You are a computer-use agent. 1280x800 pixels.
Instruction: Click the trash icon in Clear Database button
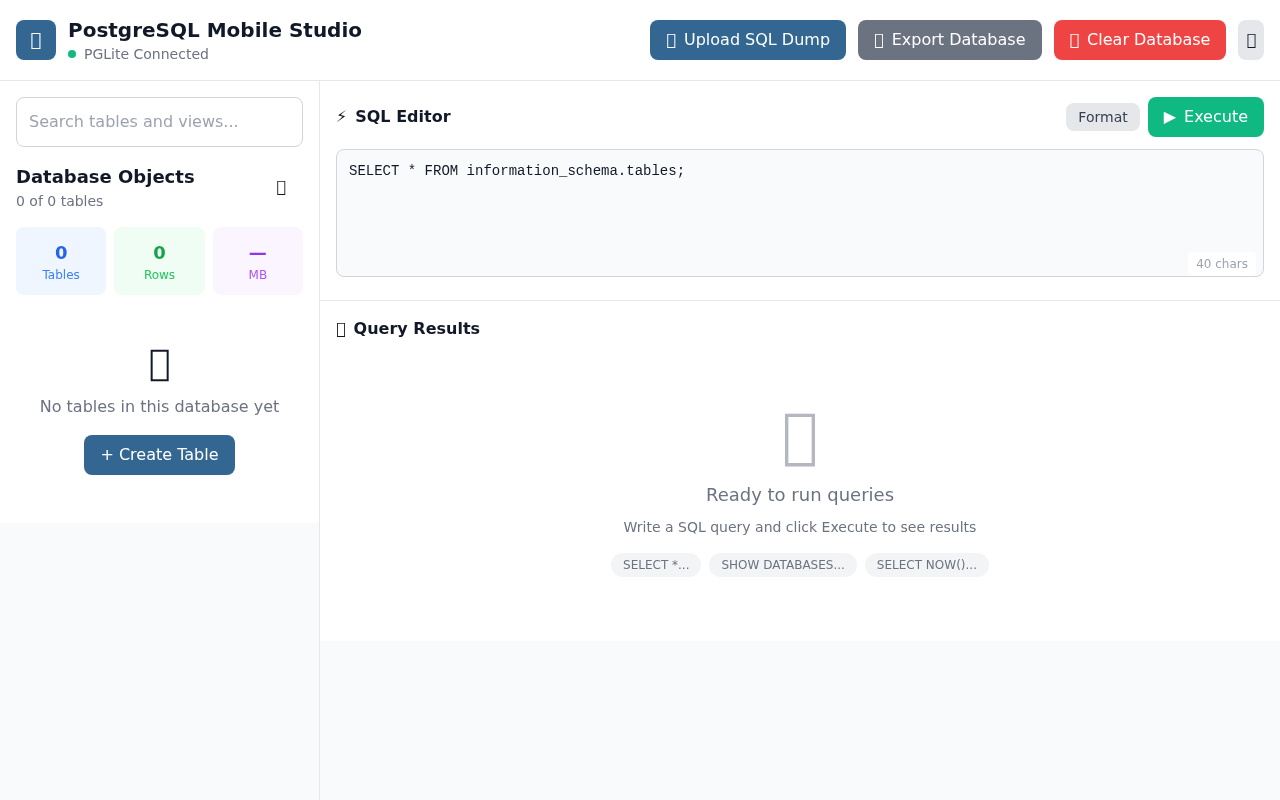[x=1076, y=40]
